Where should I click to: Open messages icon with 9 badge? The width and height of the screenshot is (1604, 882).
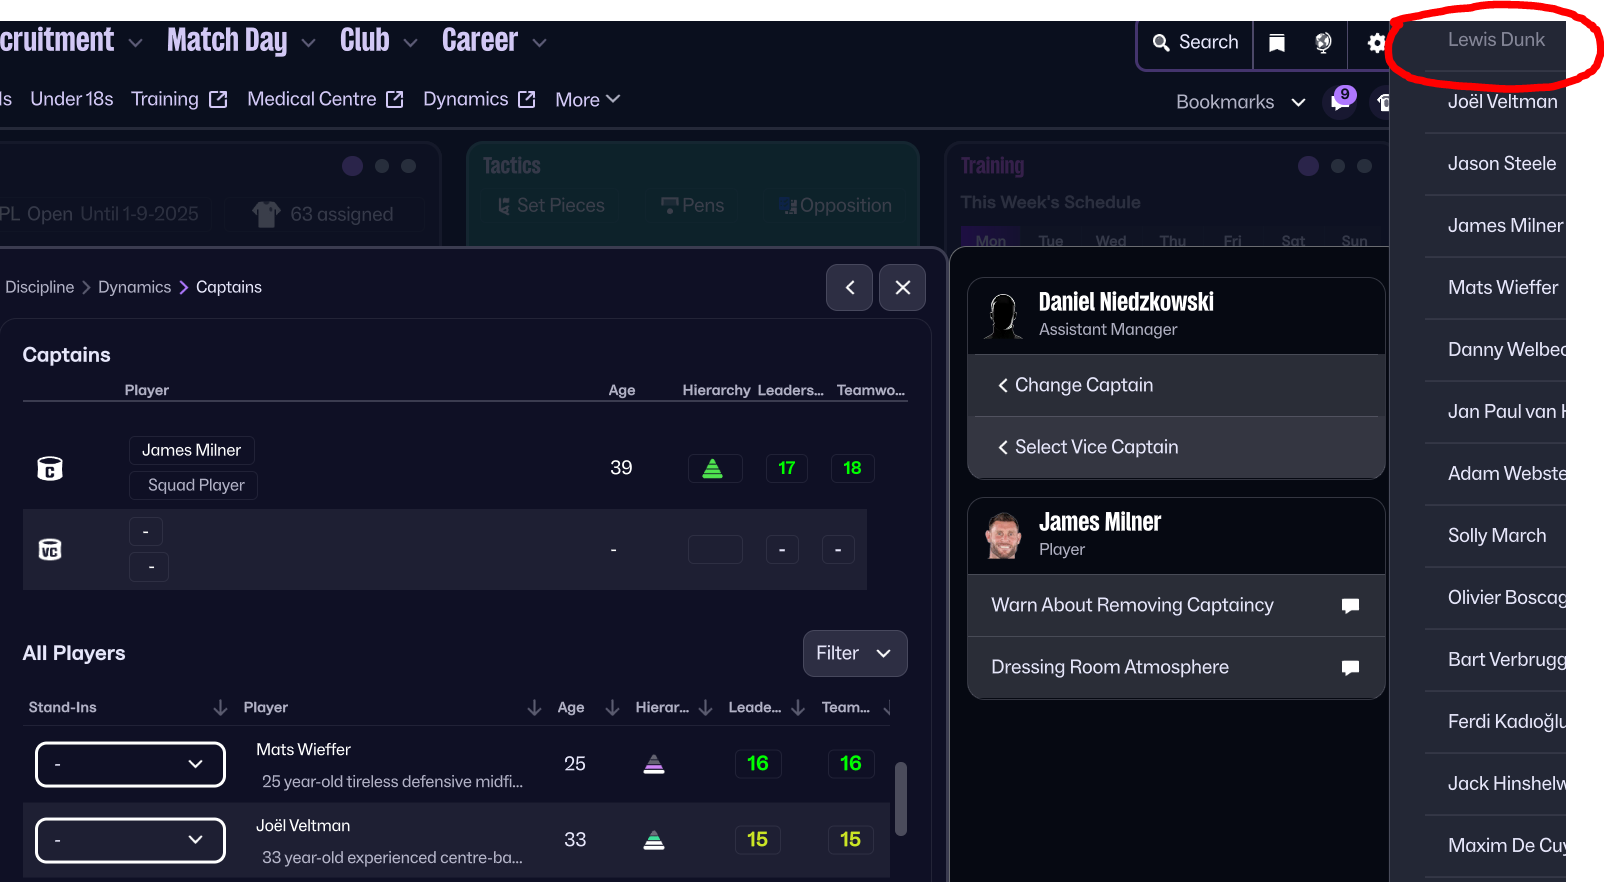pyautogui.click(x=1341, y=100)
